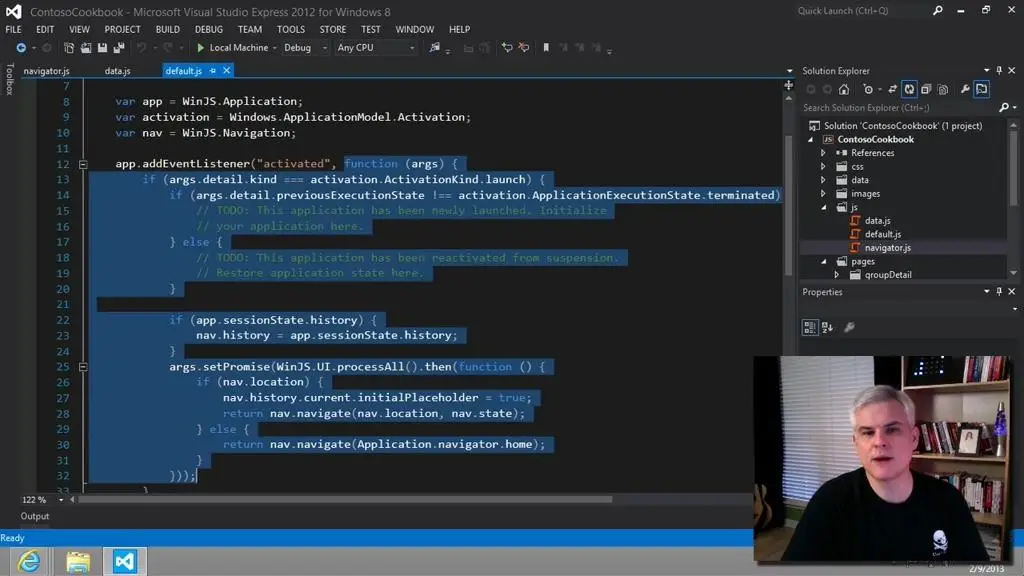Toggle the pin on the default.js tab

[213, 71]
